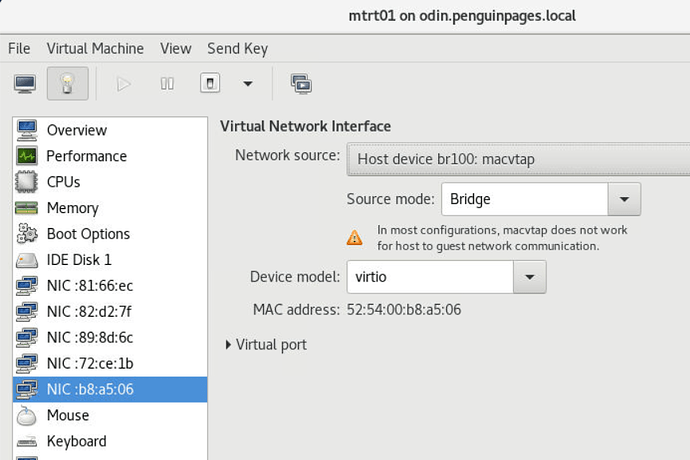The image size is (690, 460).
Task: Click the network icon beside NIC :81:66:ec
Action: [x=27, y=286]
